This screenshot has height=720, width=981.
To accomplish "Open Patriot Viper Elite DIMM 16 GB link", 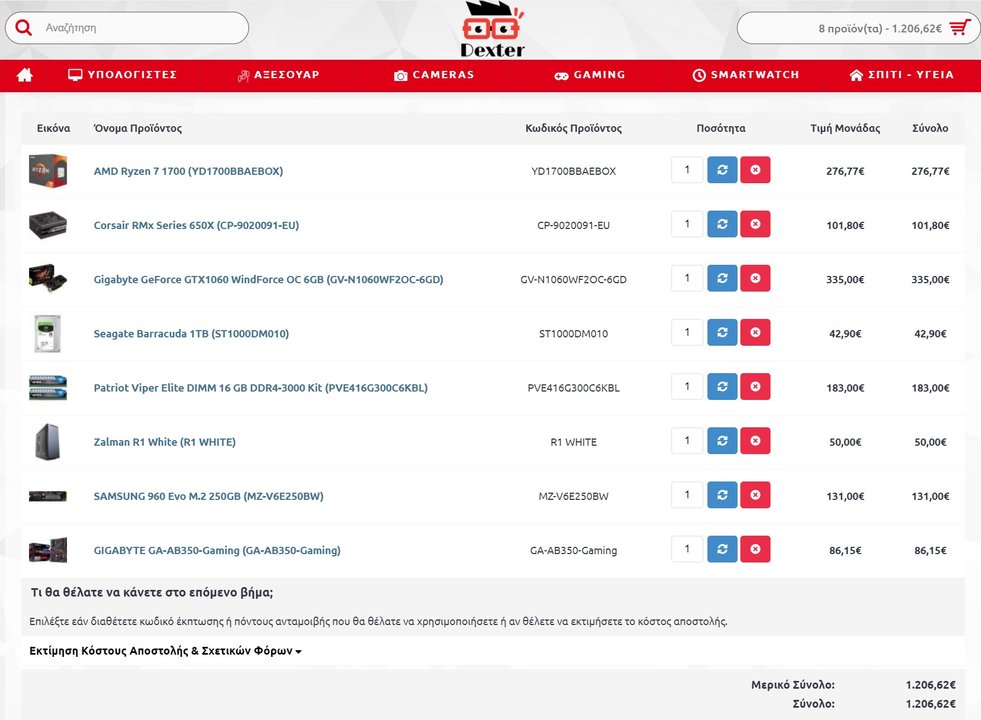I will (x=261, y=388).
